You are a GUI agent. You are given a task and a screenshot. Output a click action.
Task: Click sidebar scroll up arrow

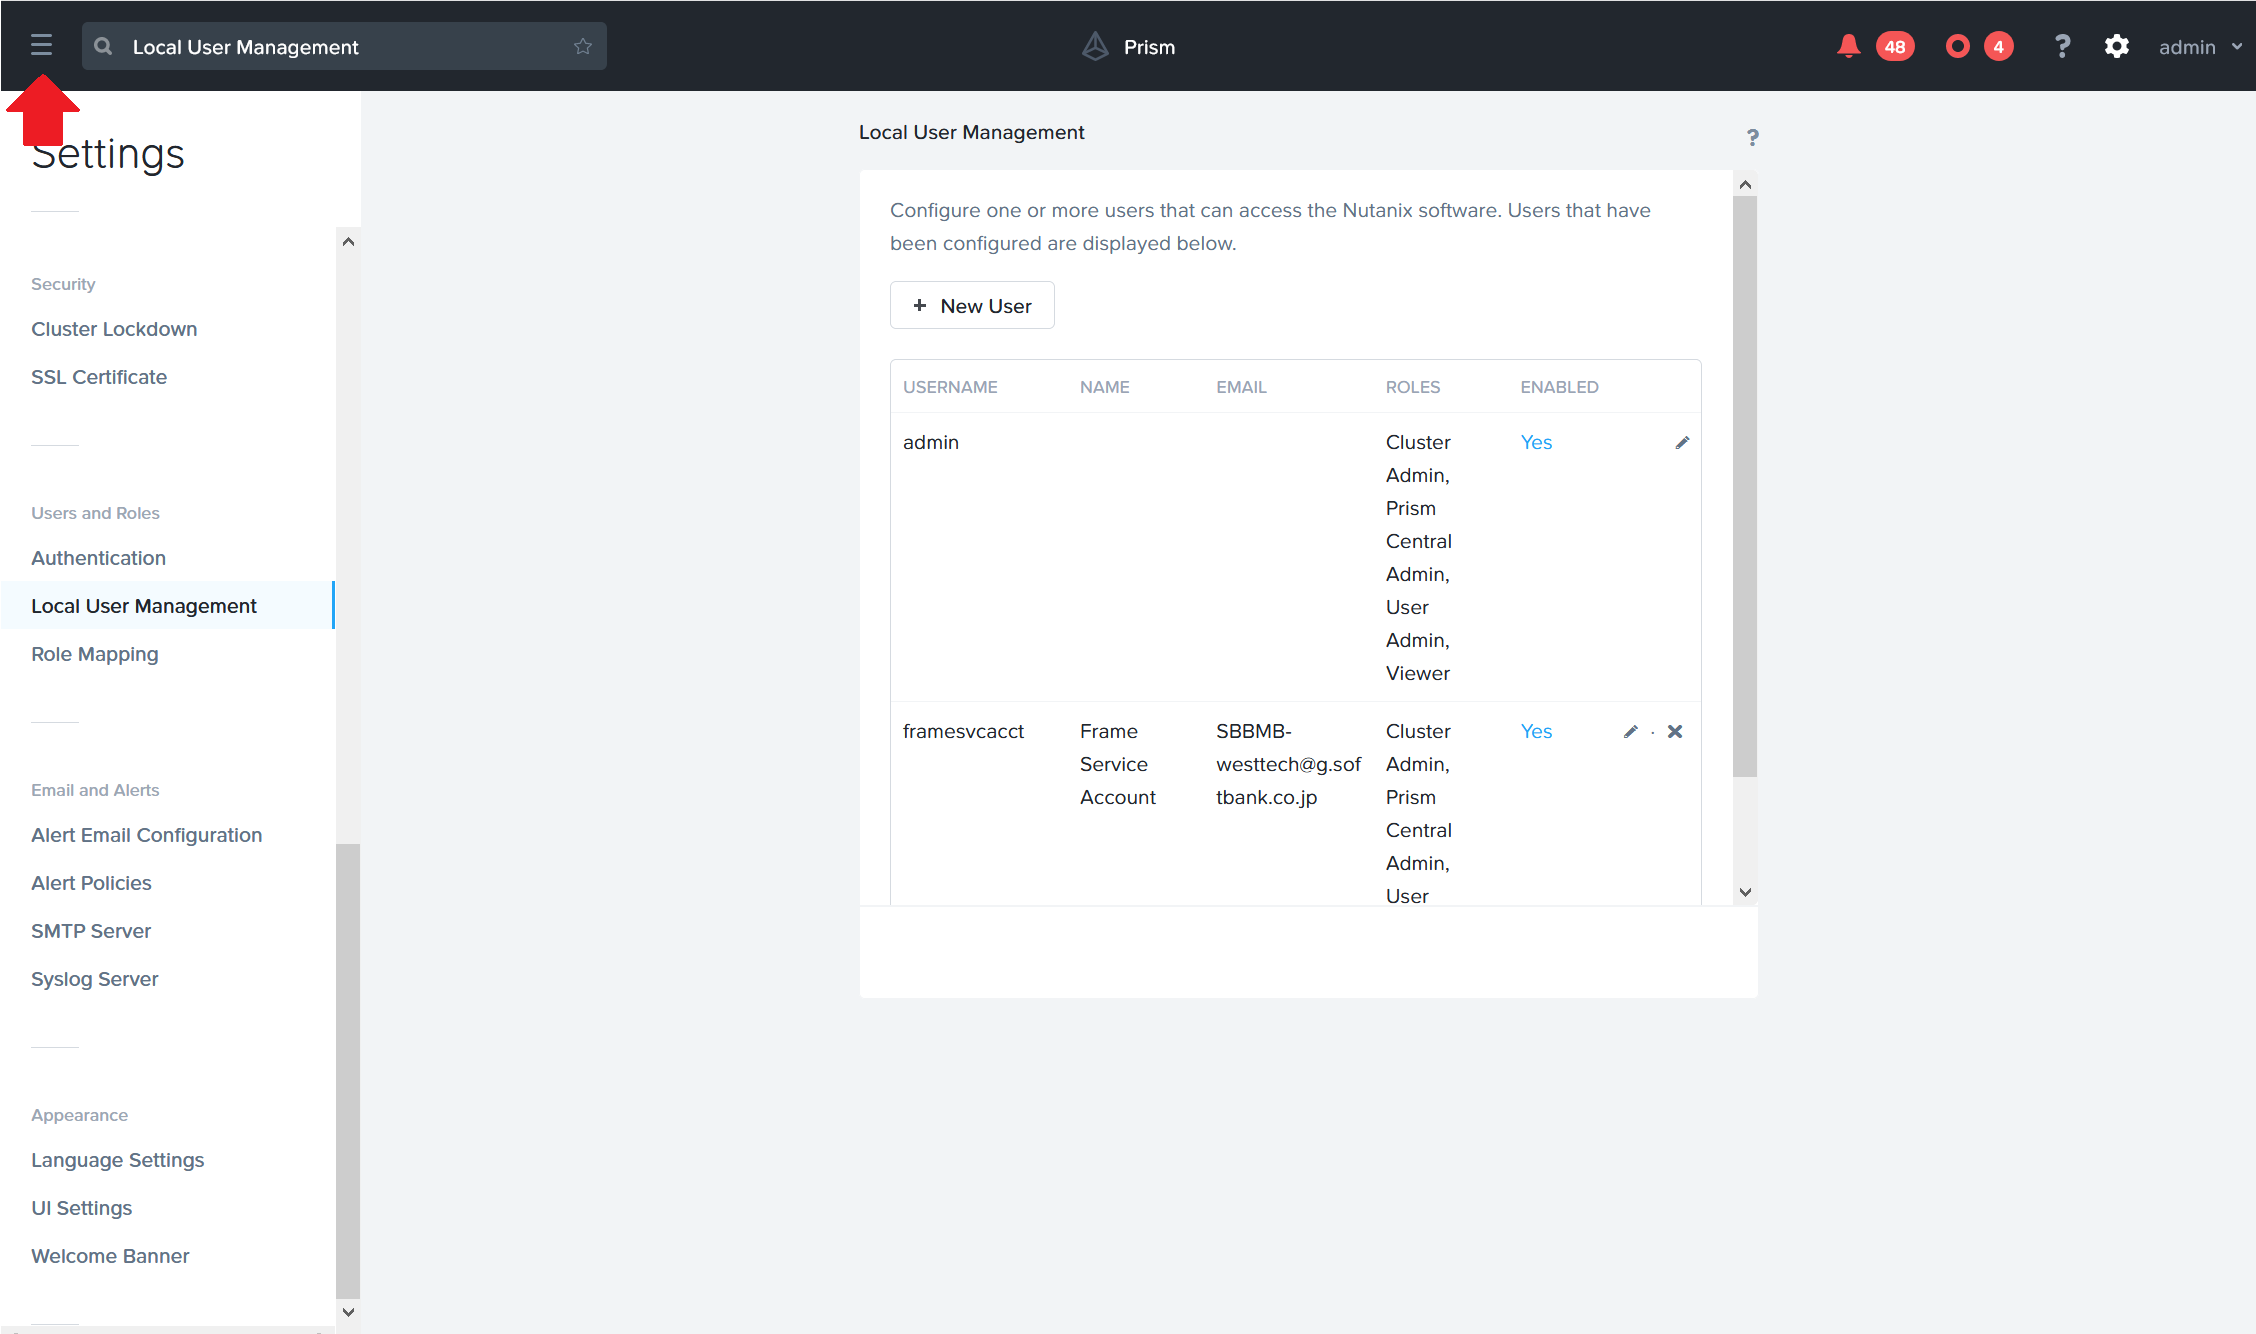348,241
